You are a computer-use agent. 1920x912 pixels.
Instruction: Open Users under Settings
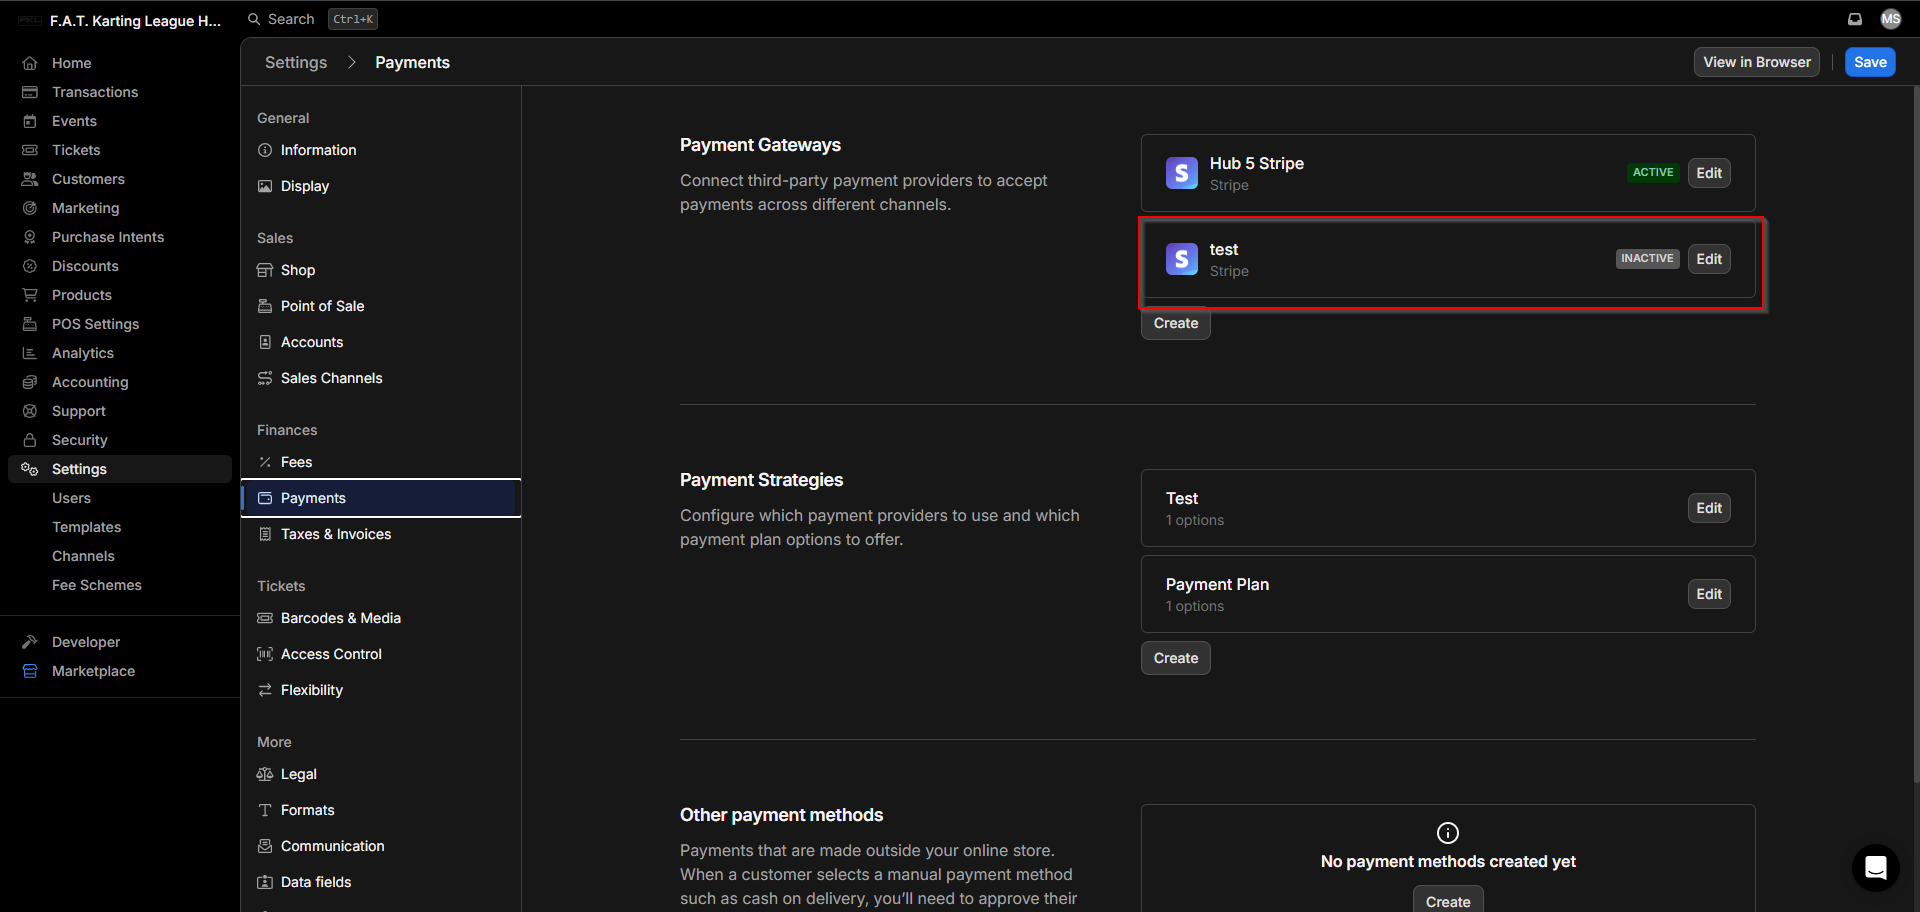[71, 498]
